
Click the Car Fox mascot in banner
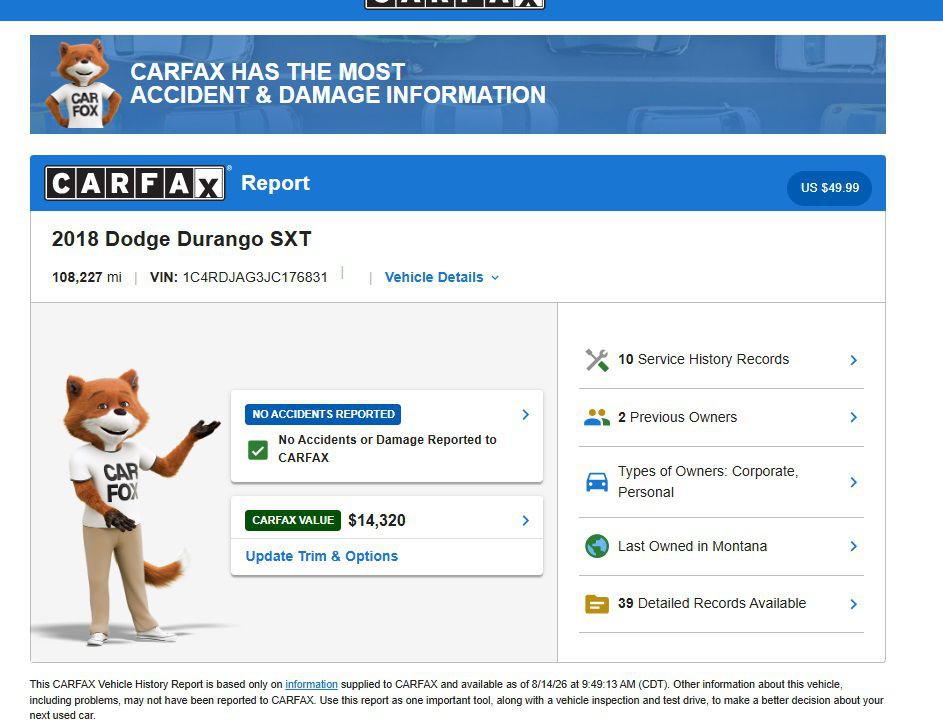point(83,84)
